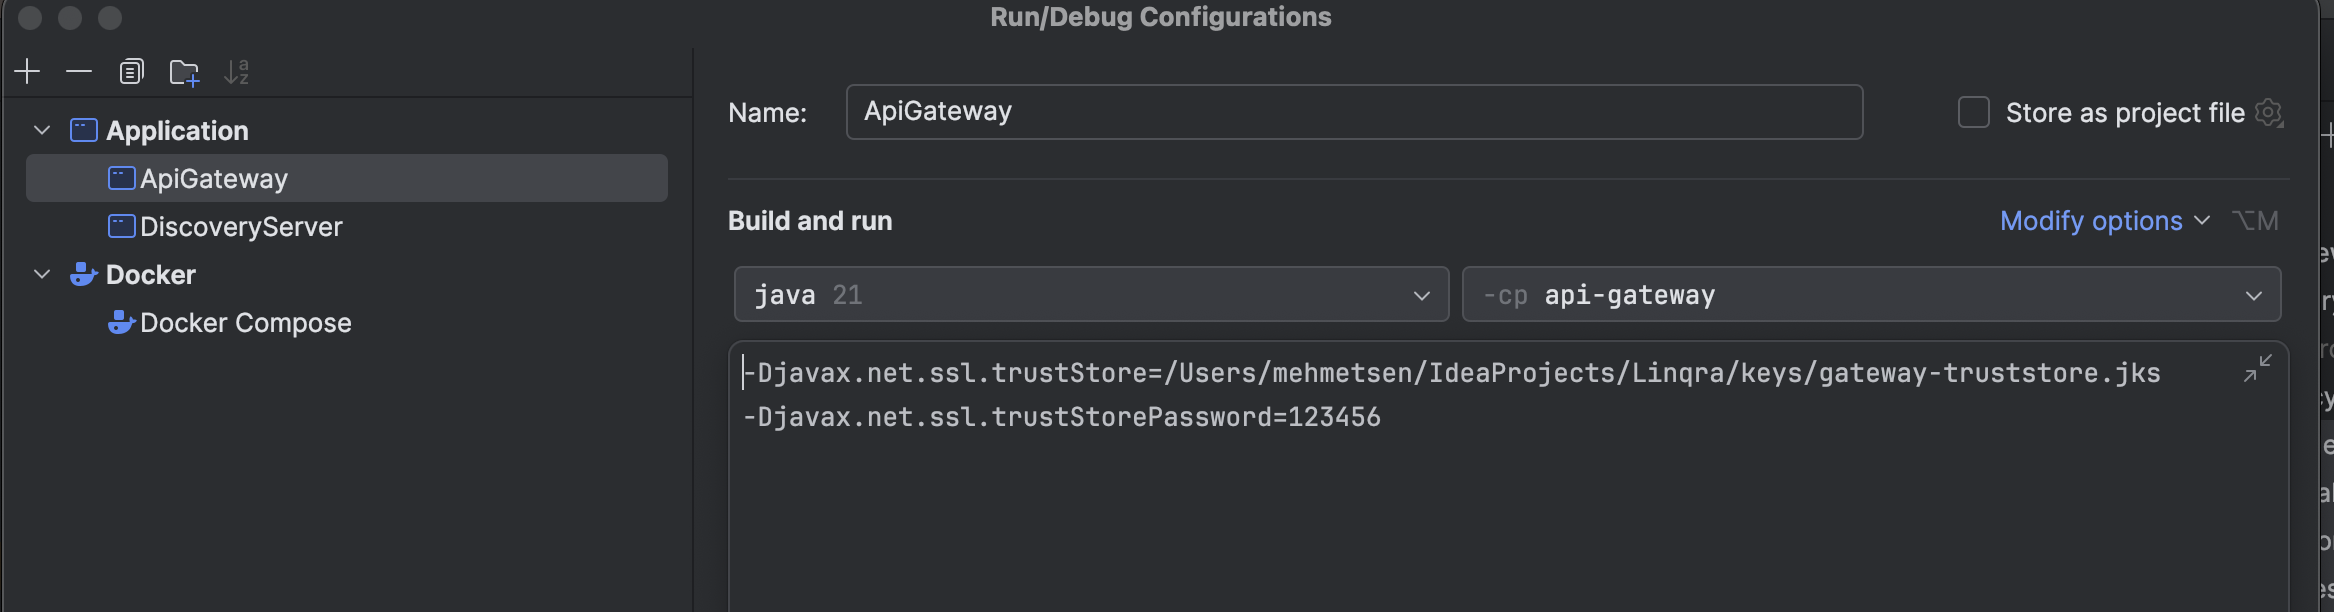Open the -cp api-gateway classpath dropdown
This screenshot has width=2334, height=612.
pos(1871,294)
